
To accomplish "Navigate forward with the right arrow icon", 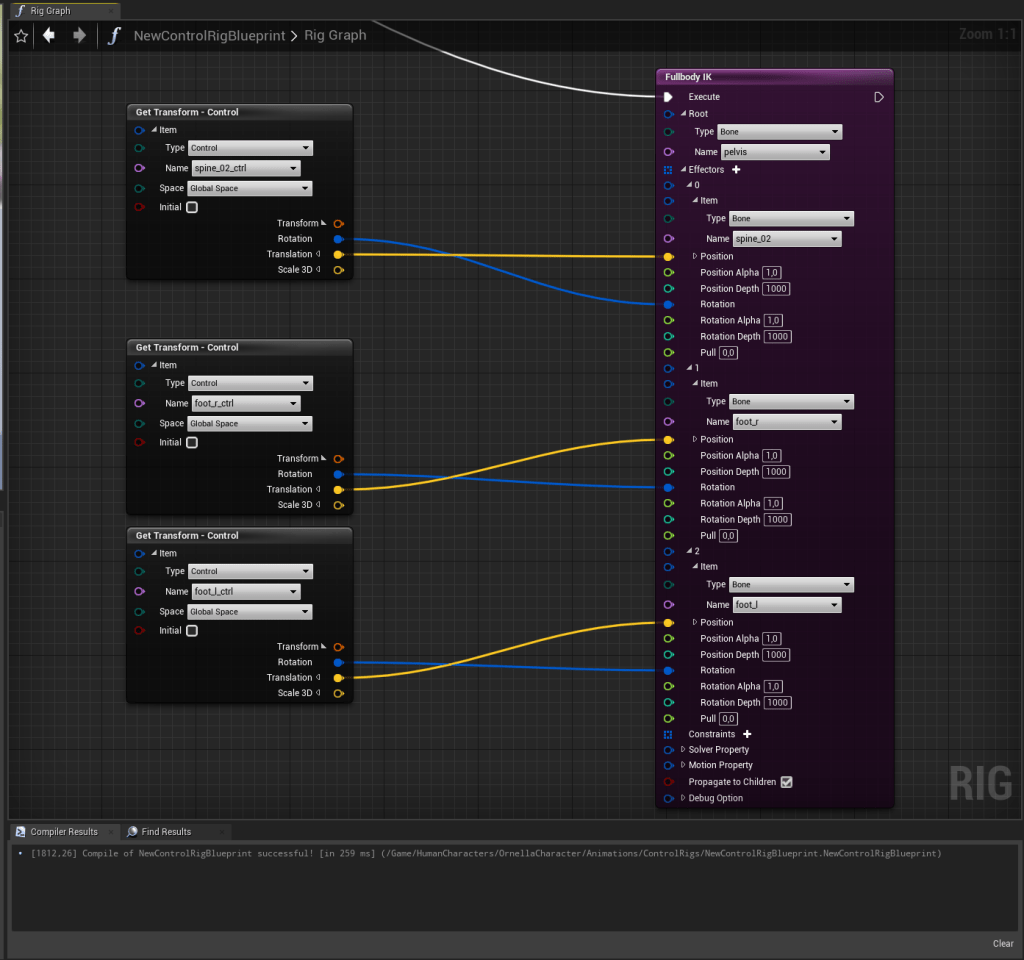I will click(x=79, y=36).
